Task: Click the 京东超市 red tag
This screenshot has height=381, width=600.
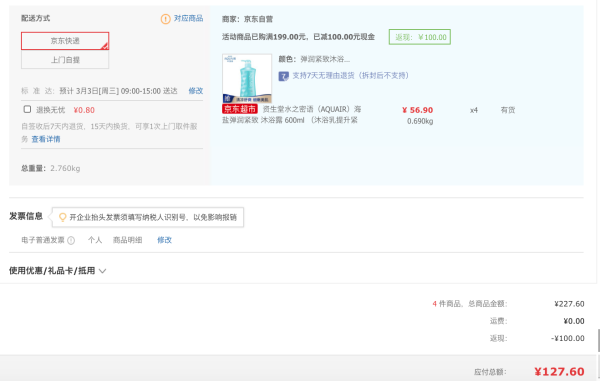Action: [240, 109]
